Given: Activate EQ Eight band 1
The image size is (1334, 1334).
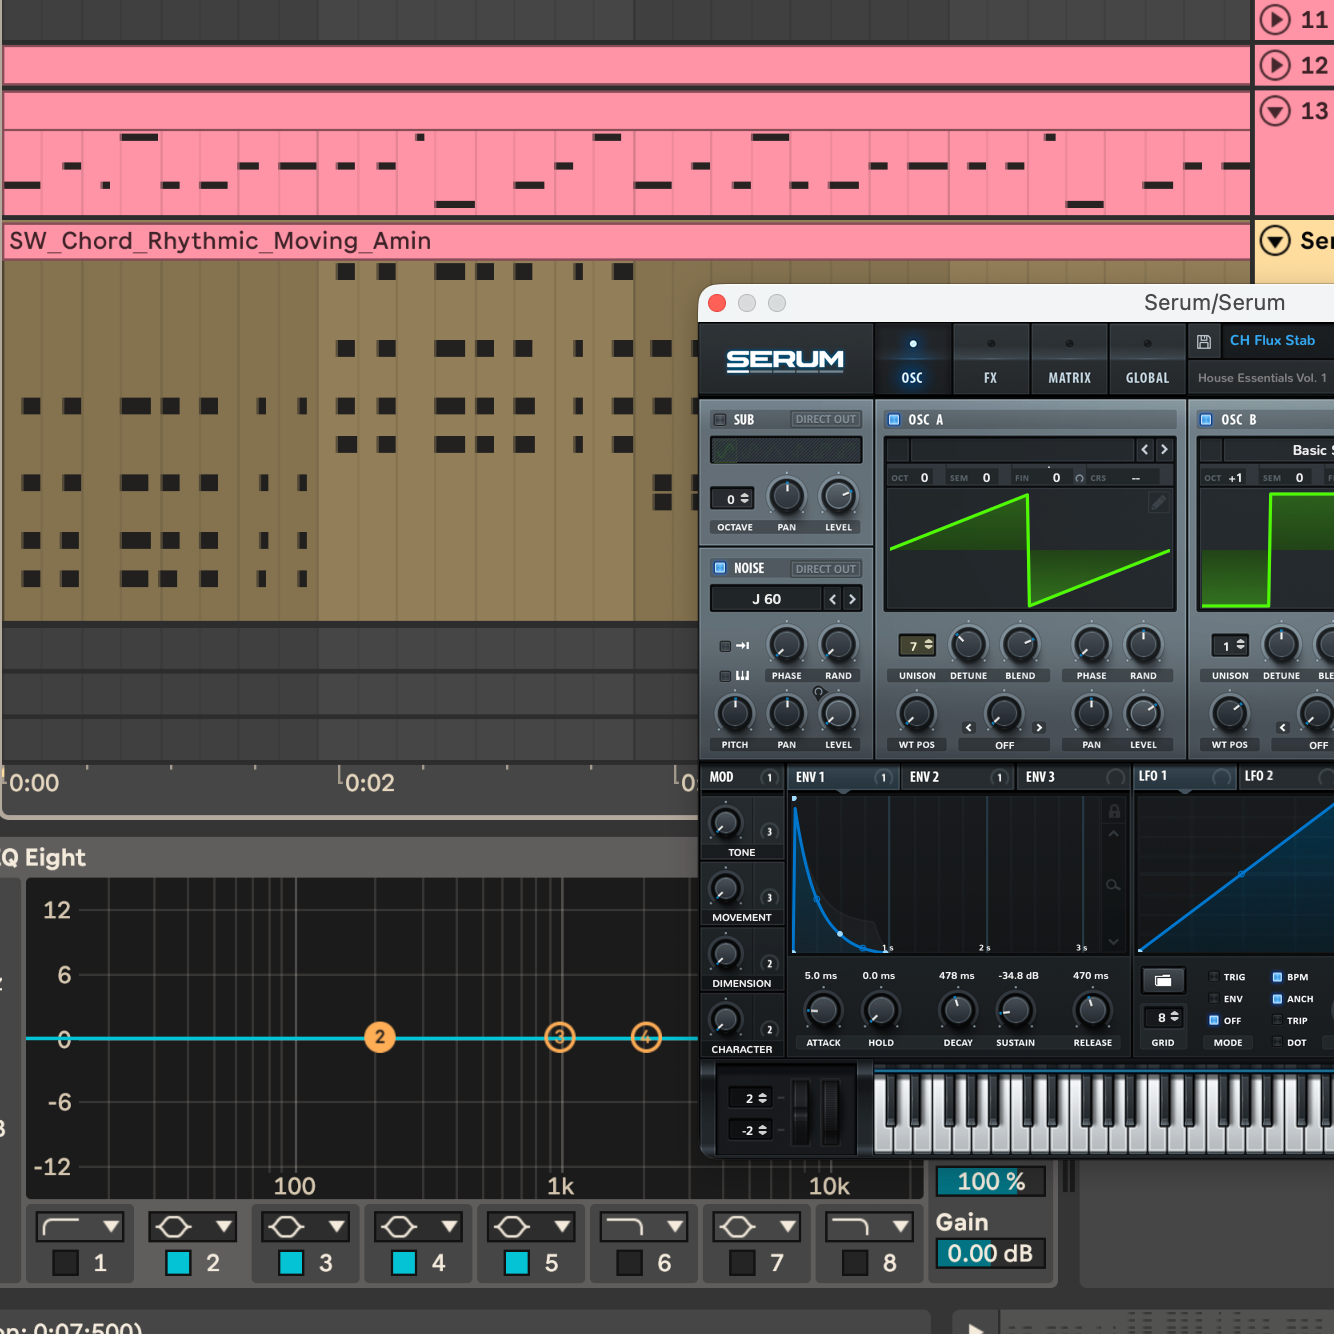Looking at the screenshot, I should pyautogui.click(x=66, y=1263).
